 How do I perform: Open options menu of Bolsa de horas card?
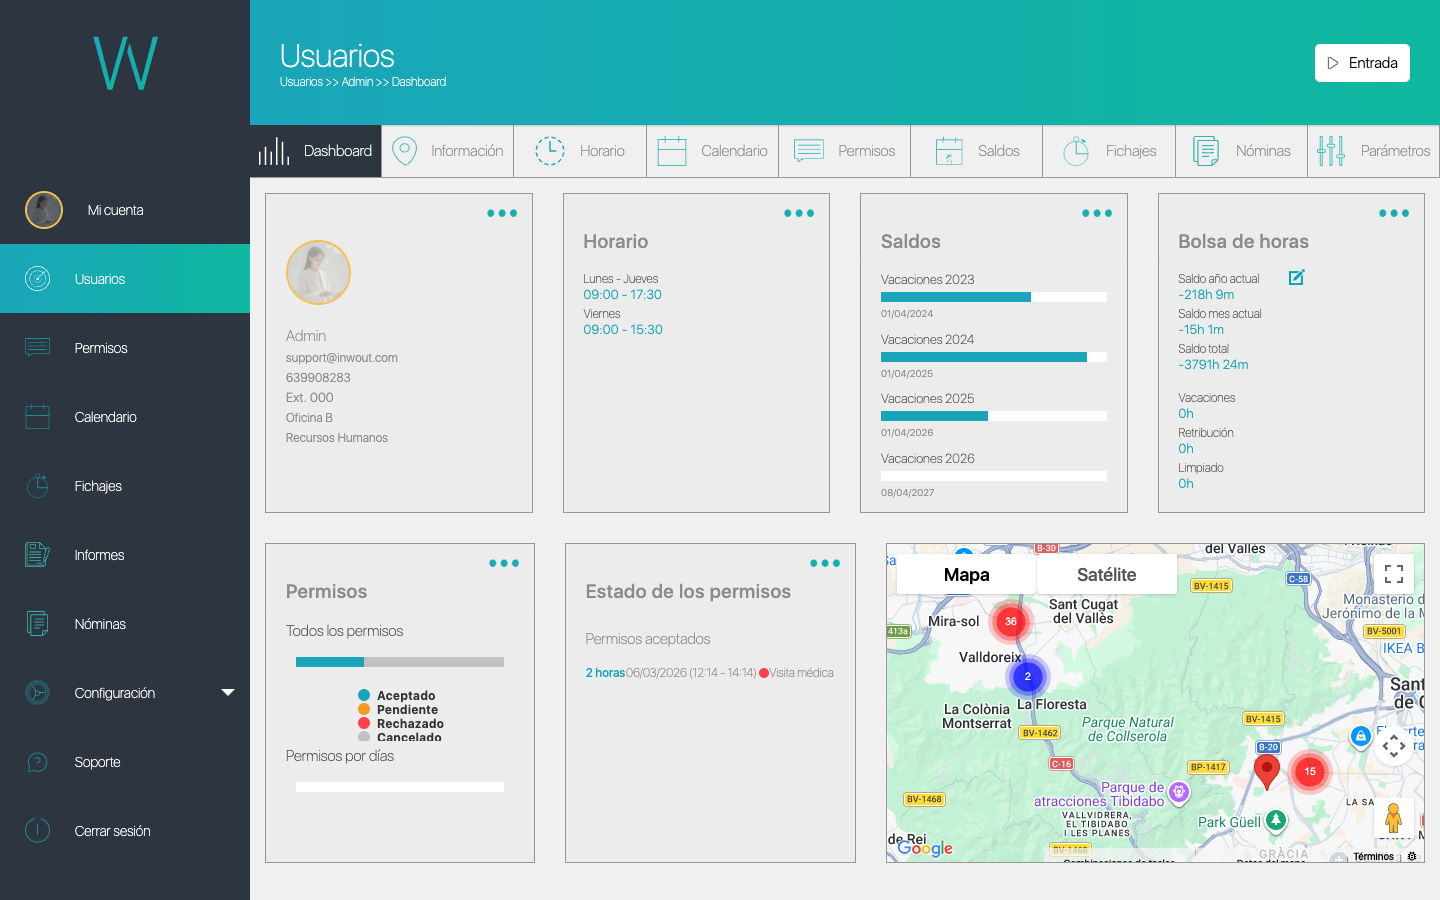pyautogui.click(x=1394, y=213)
